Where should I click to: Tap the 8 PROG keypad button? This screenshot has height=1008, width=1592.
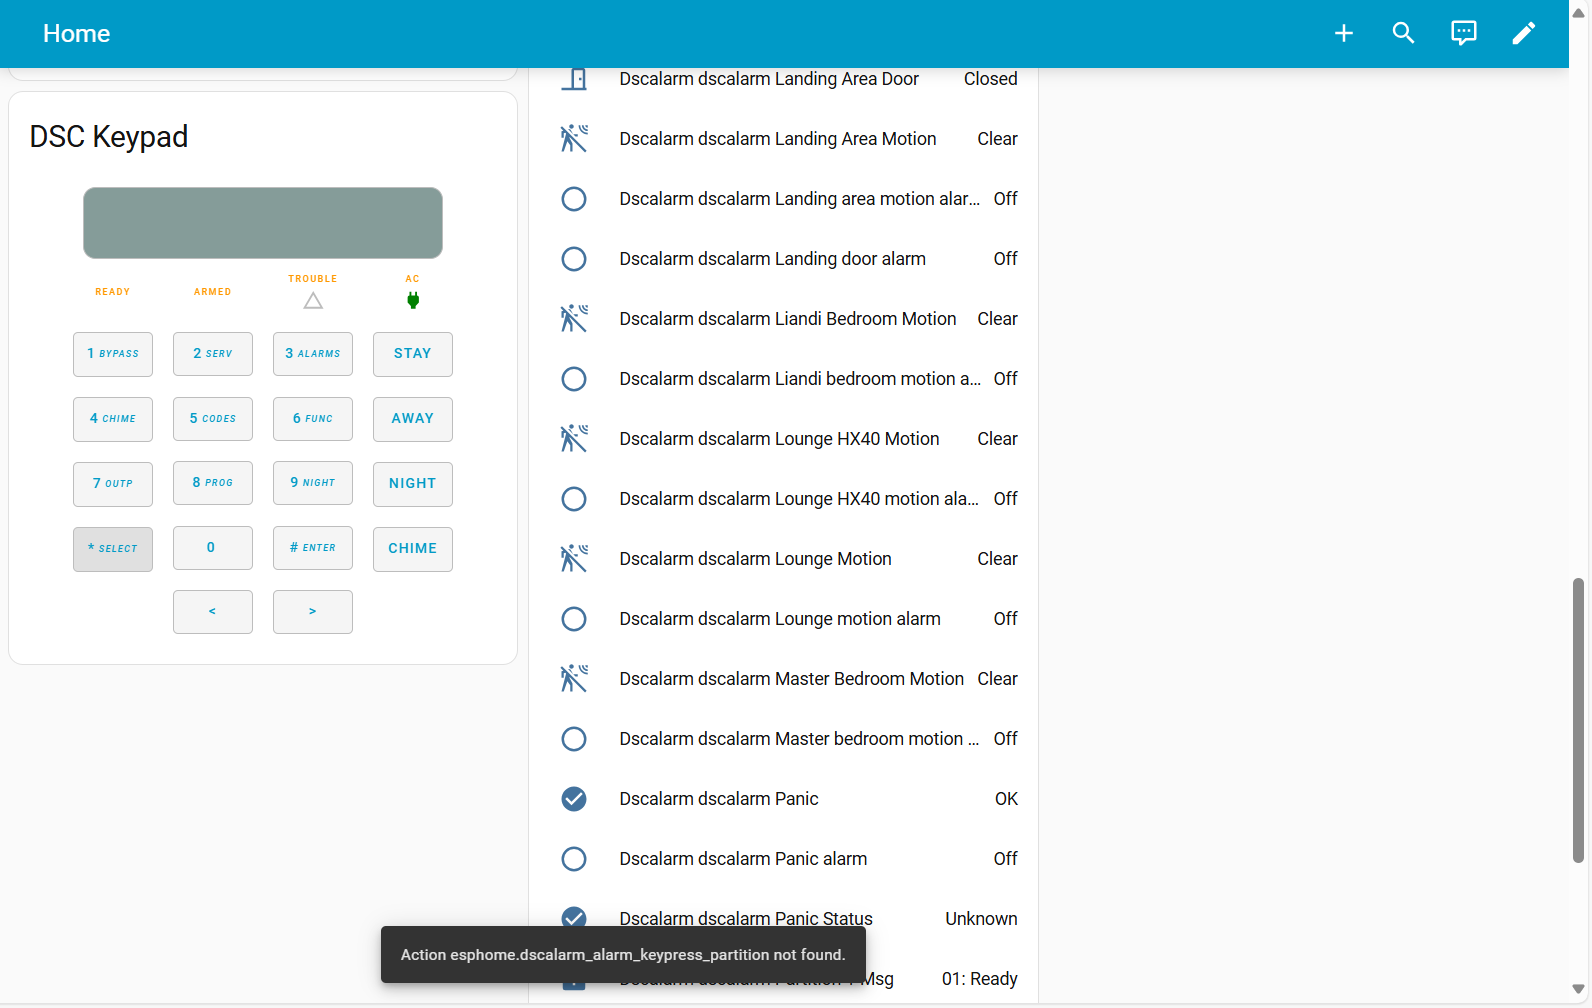pos(213,483)
